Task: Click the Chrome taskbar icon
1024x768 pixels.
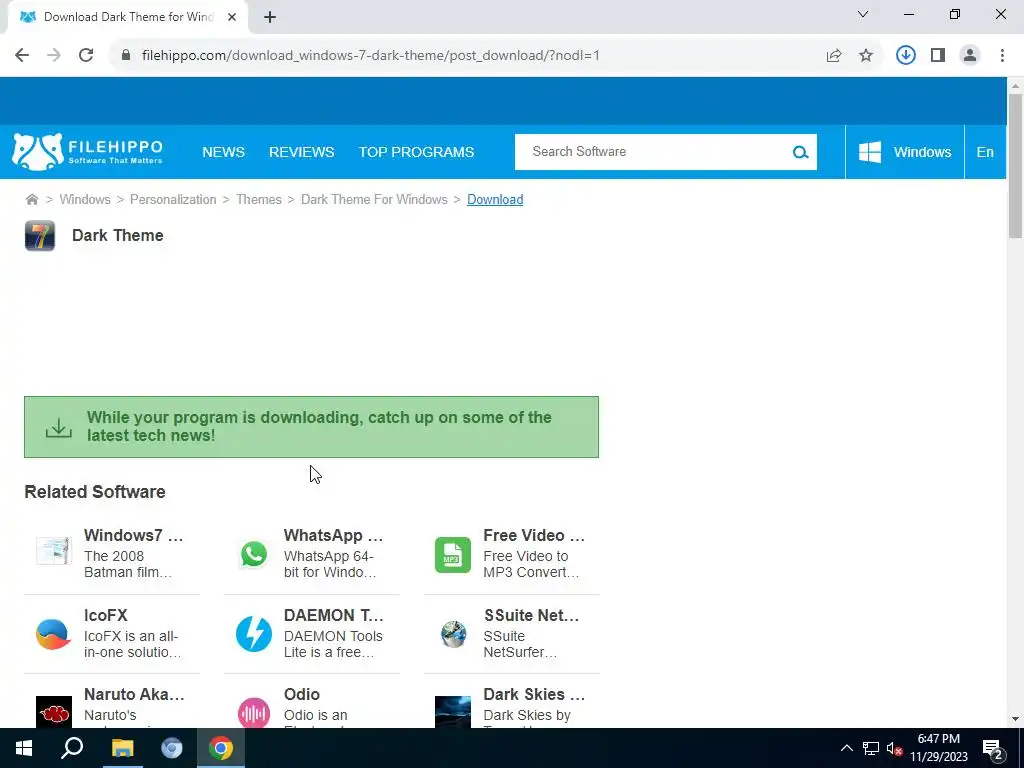Action: click(221, 748)
